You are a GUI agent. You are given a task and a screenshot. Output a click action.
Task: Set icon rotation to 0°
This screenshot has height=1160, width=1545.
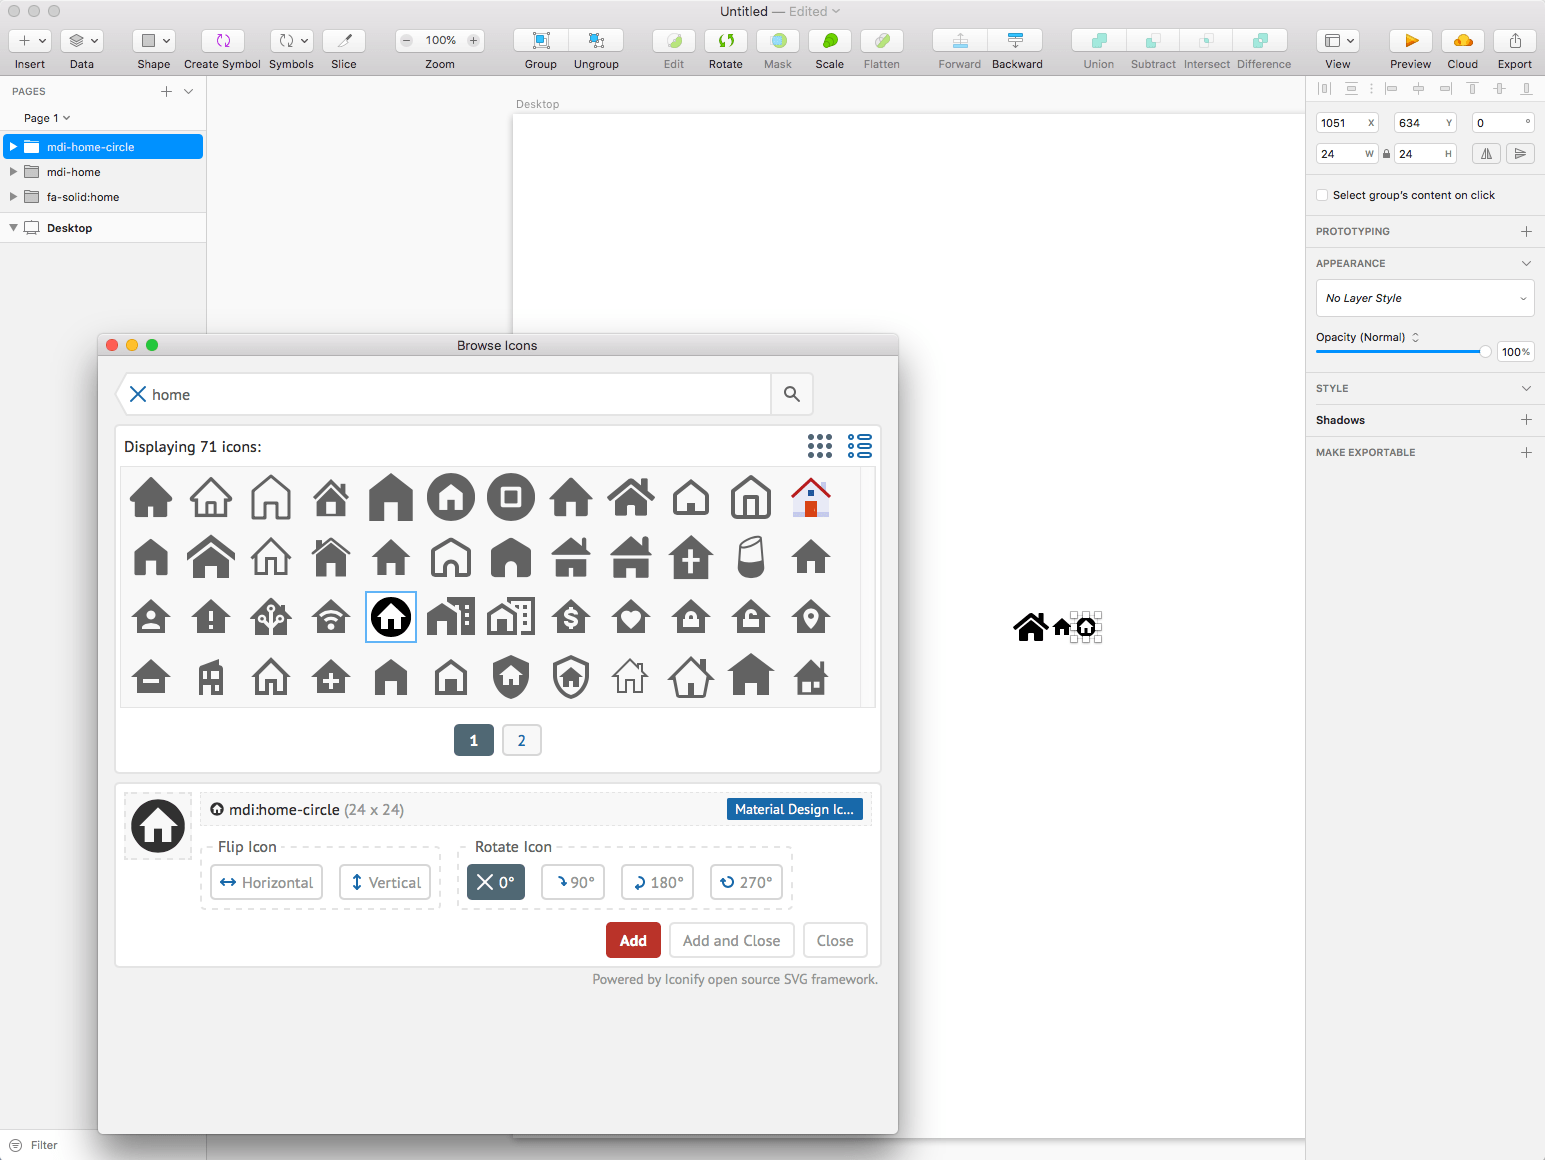pyautogui.click(x=496, y=882)
